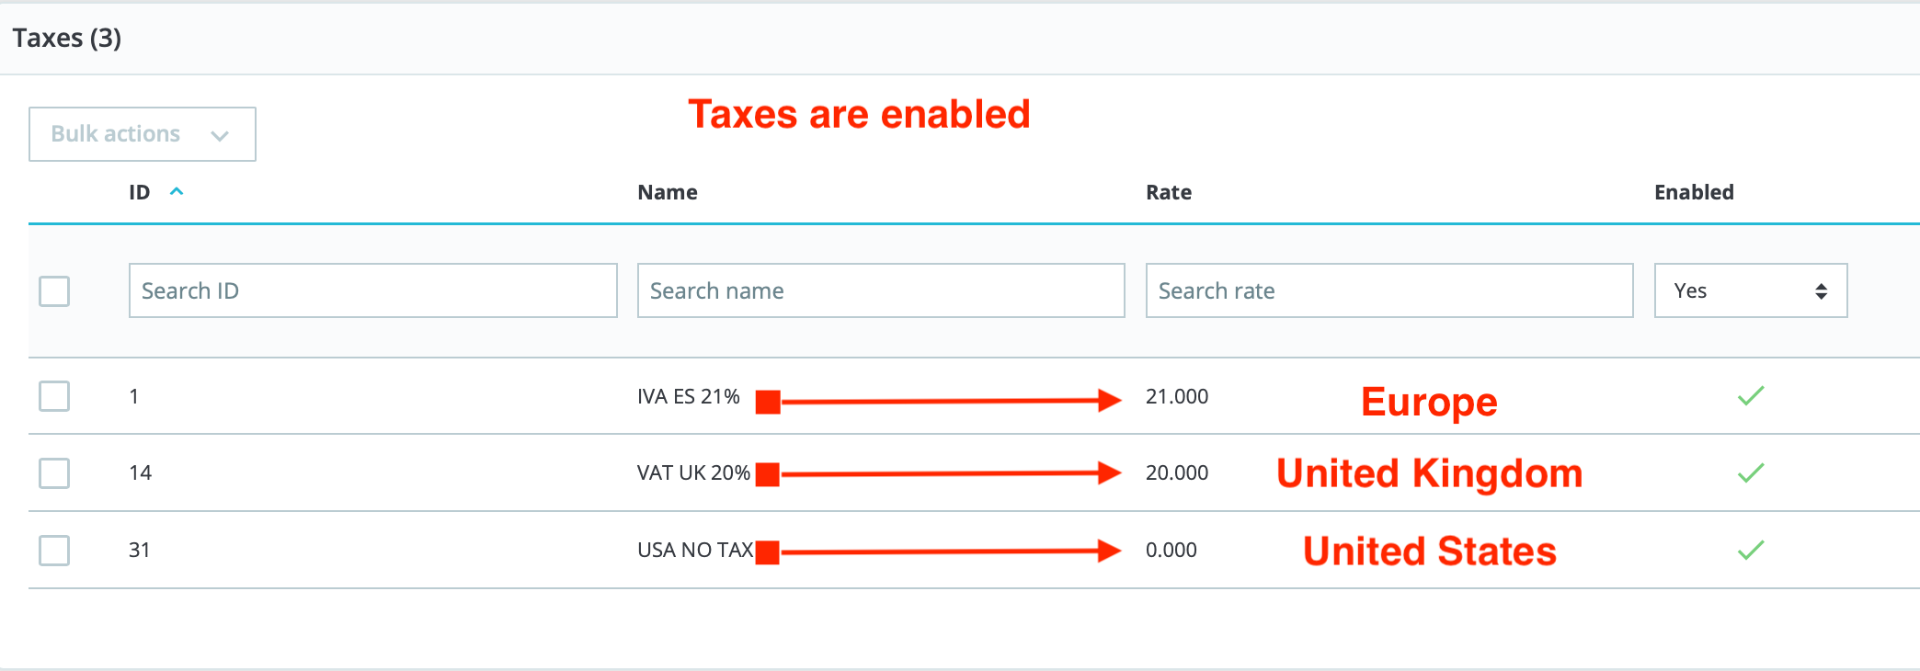Select the checkbox for tax ID 31
The width and height of the screenshot is (1920, 671).
pyautogui.click(x=54, y=550)
